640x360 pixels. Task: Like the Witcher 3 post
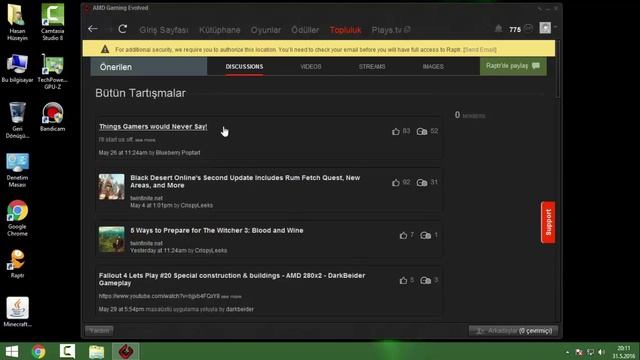pyautogui.click(x=403, y=235)
